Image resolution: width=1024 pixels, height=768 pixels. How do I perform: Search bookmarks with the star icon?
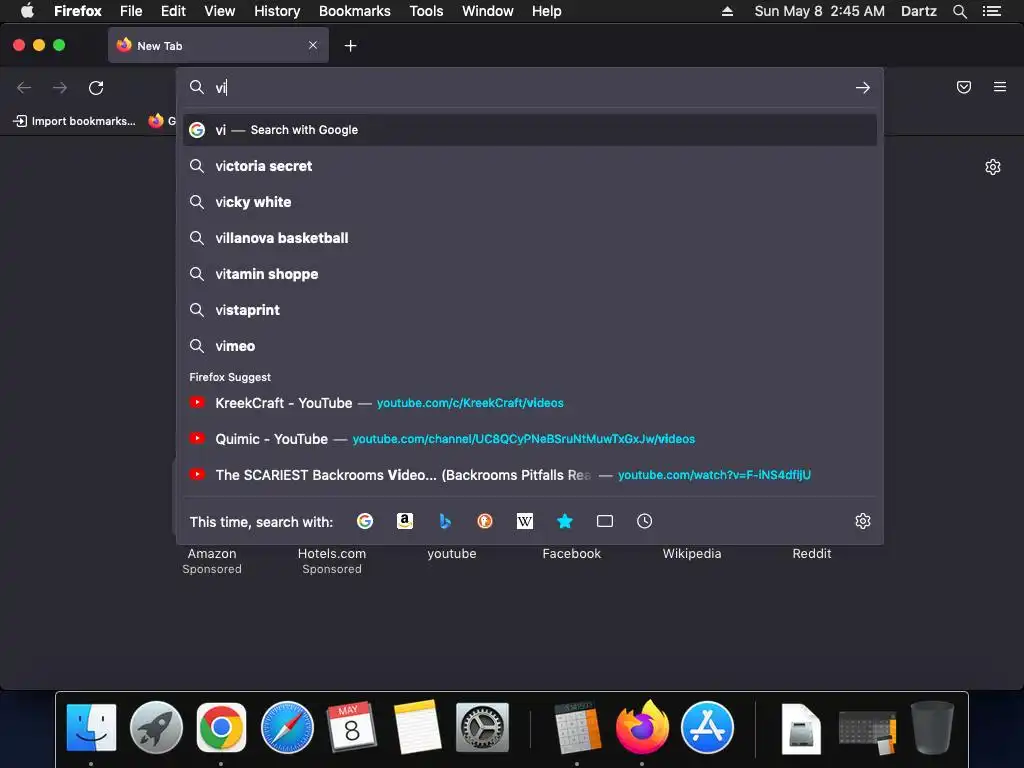(x=565, y=521)
